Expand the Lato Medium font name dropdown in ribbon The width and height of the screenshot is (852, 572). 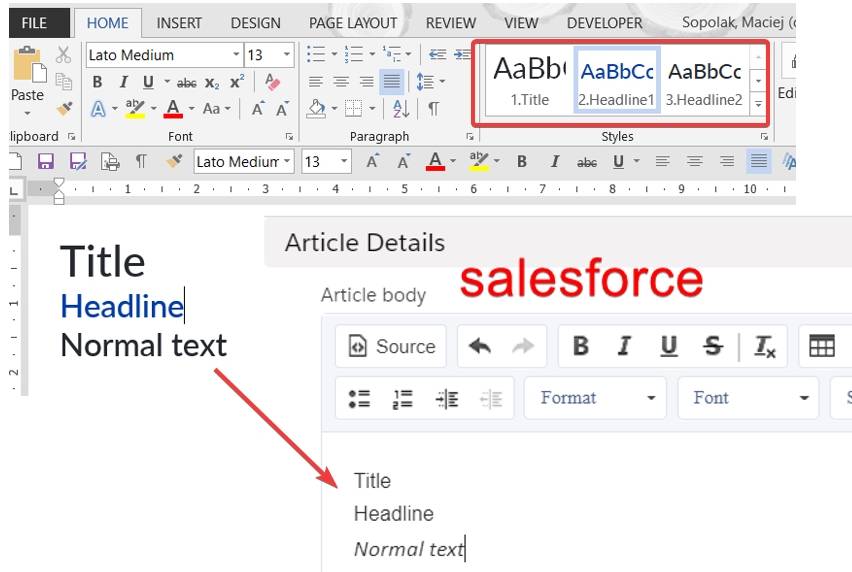236,55
